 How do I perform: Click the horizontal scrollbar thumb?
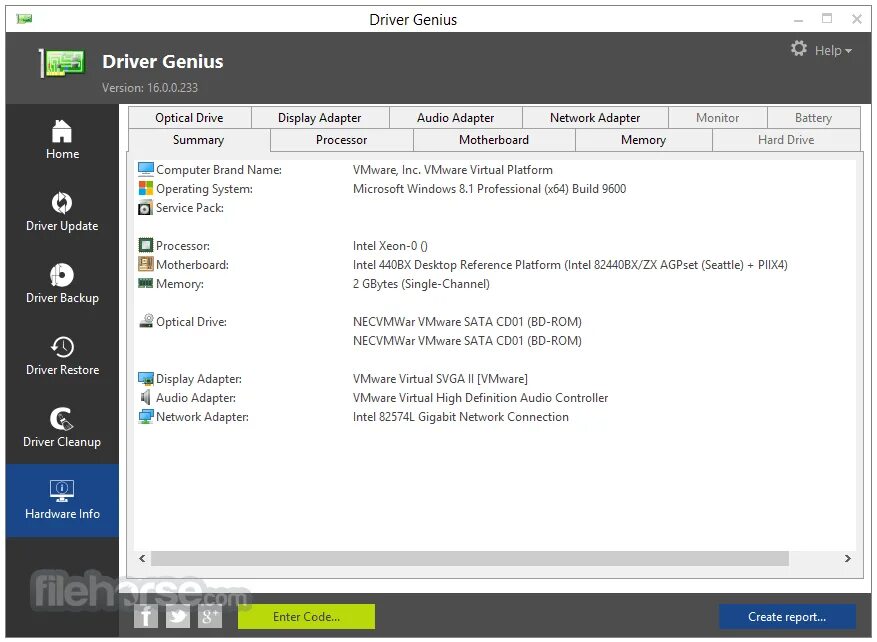point(470,558)
